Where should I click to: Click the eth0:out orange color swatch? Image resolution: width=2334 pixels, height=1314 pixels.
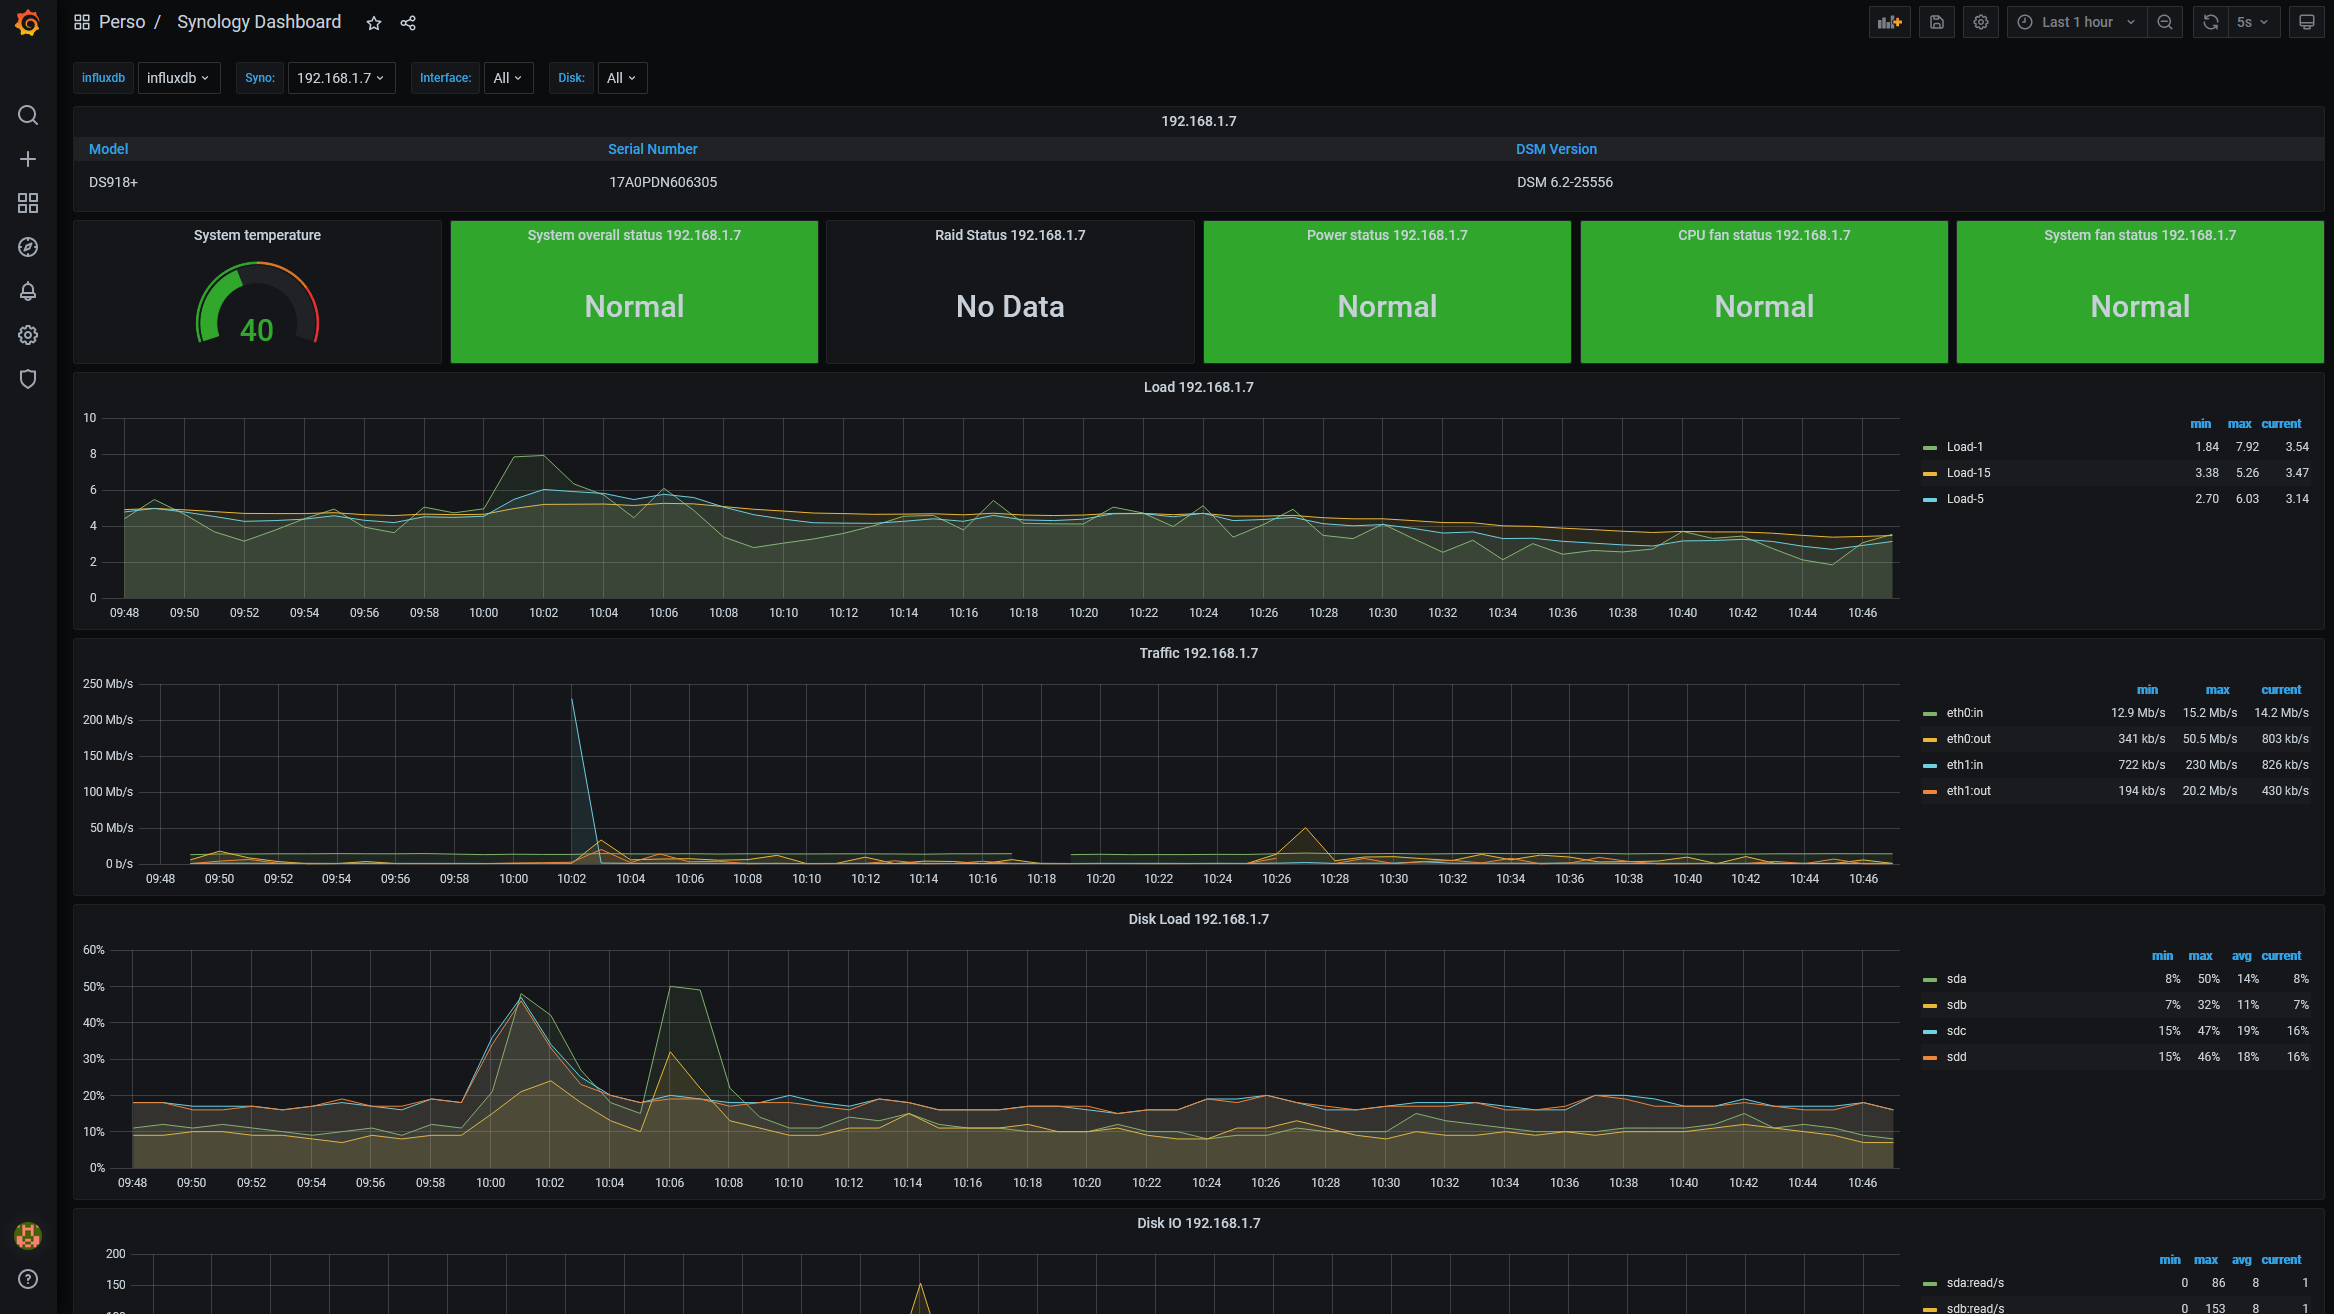pos(1930,740)
